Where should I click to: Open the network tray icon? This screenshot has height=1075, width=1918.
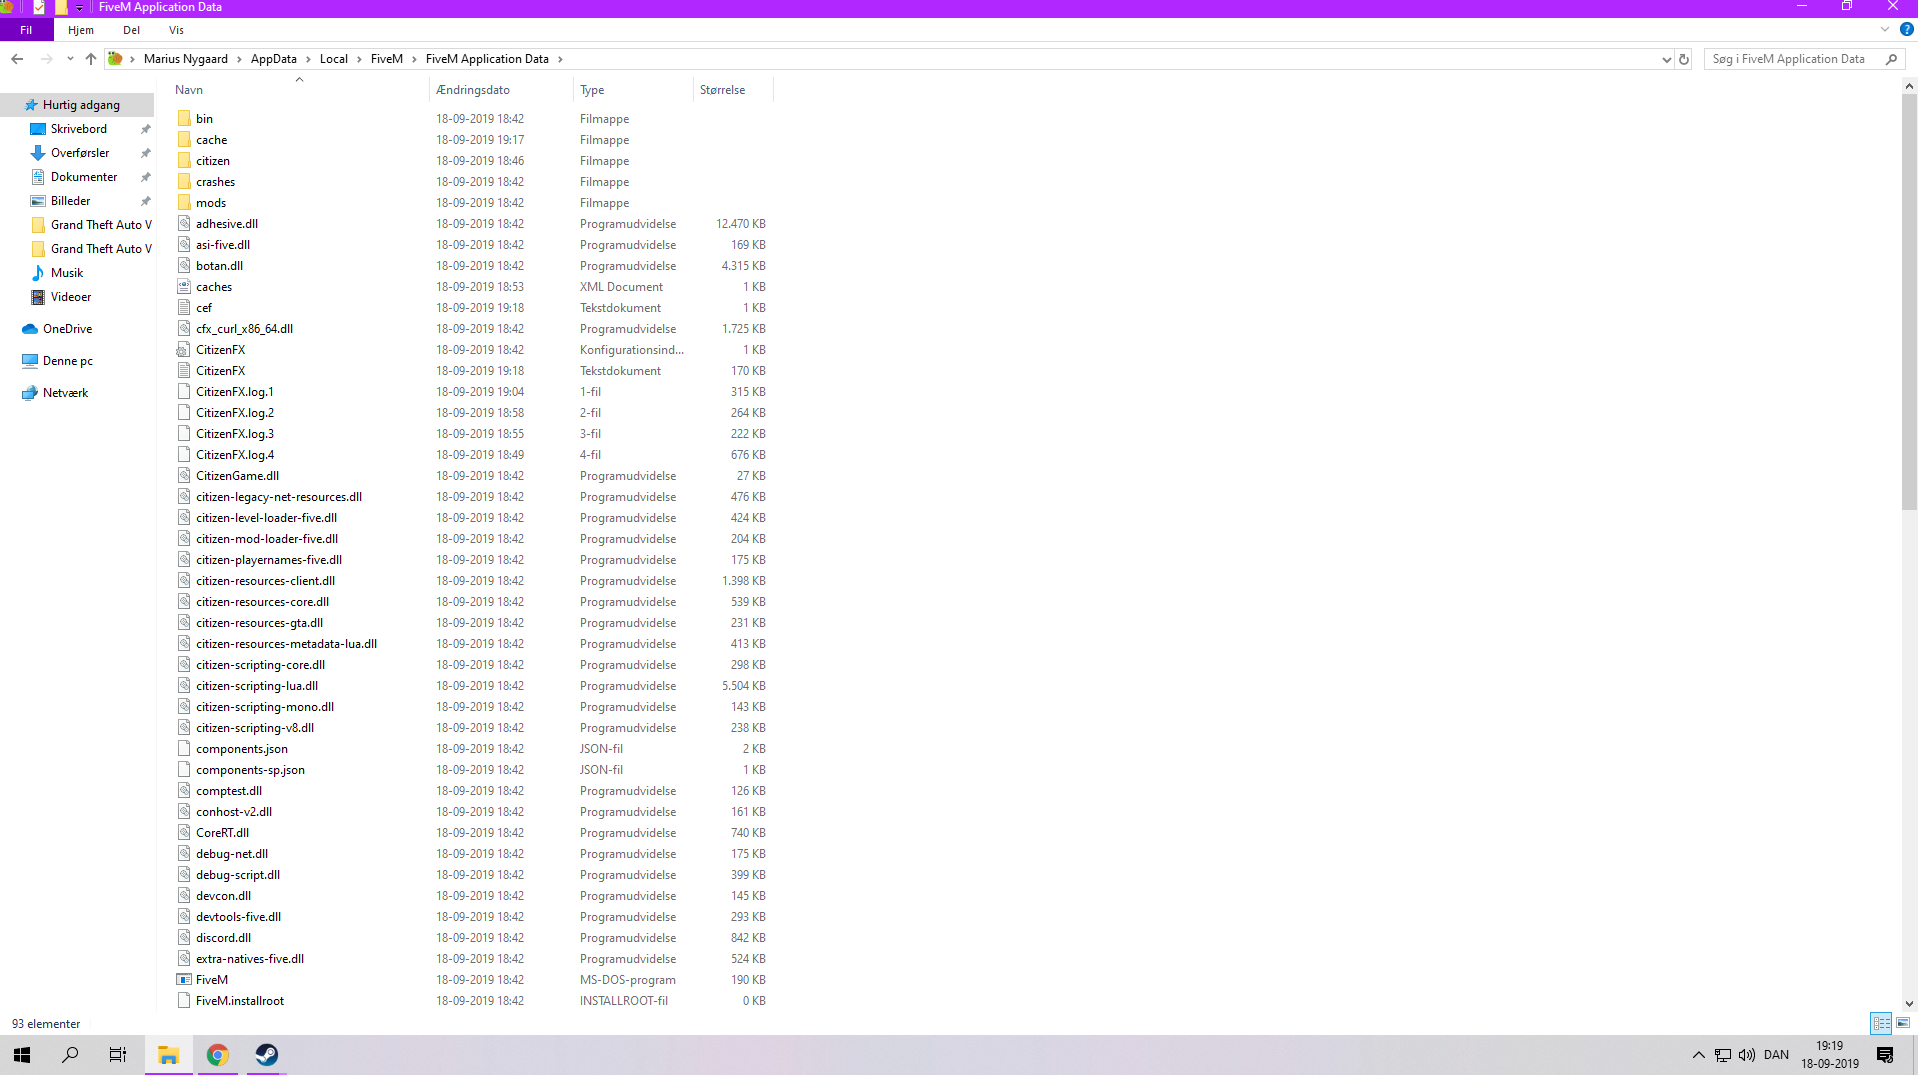[1723, 1055]
